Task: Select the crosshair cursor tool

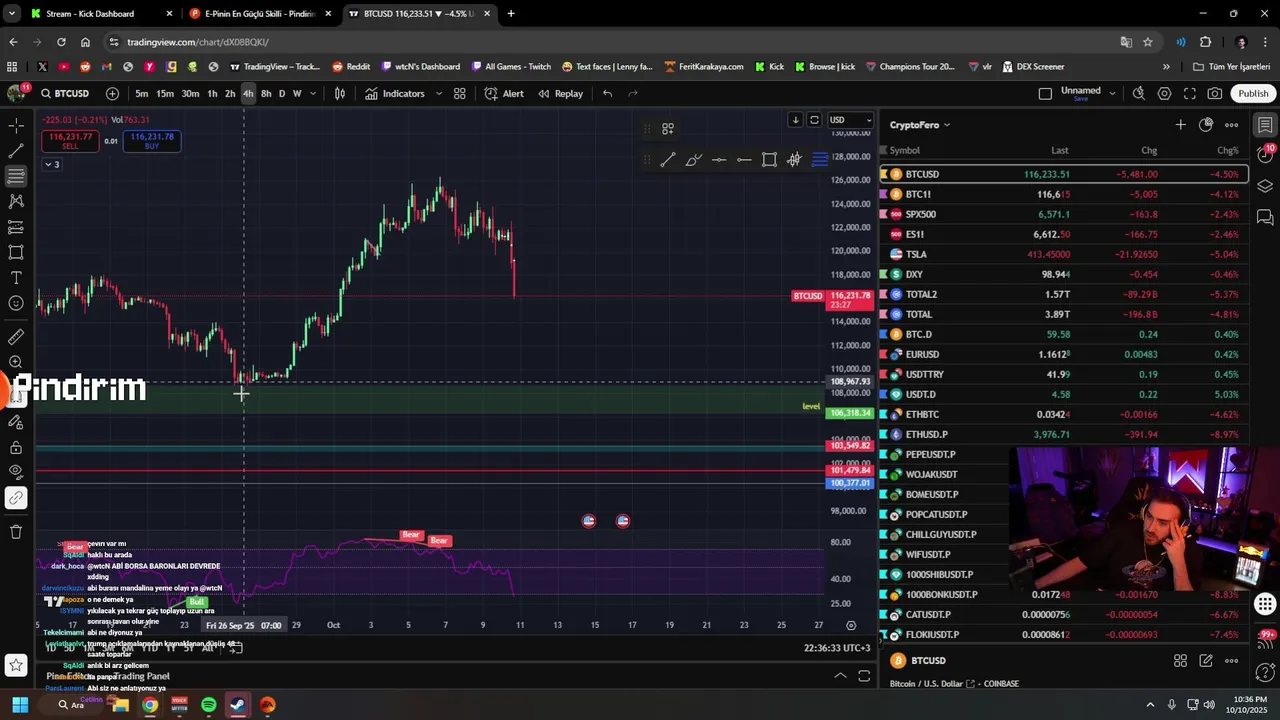Action: click(16, 126)
